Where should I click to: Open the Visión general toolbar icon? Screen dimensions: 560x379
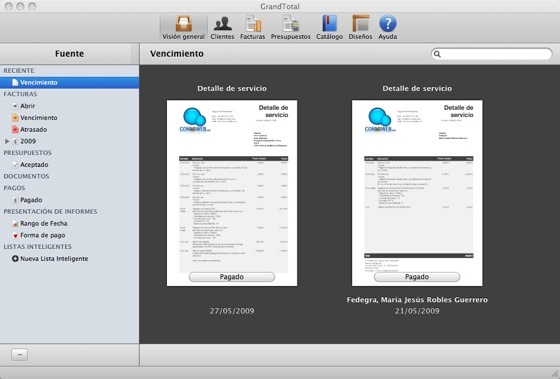184,27
